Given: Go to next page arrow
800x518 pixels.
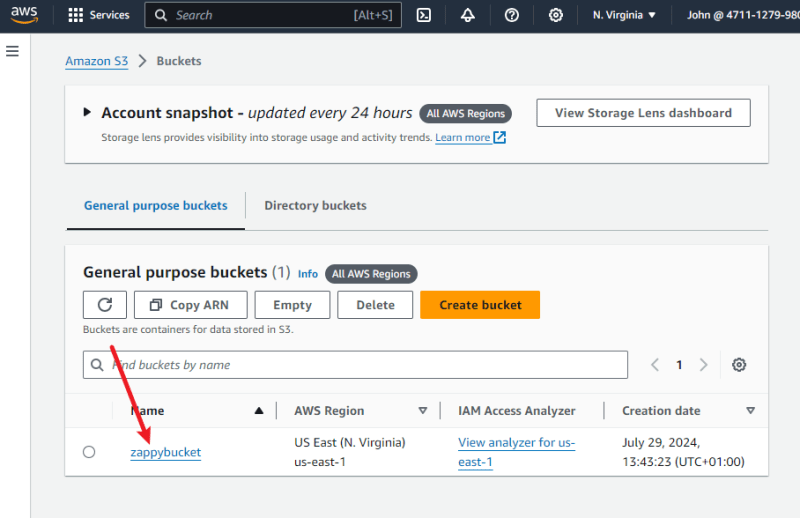Looking at the screenshot, I should coord(704,365).
